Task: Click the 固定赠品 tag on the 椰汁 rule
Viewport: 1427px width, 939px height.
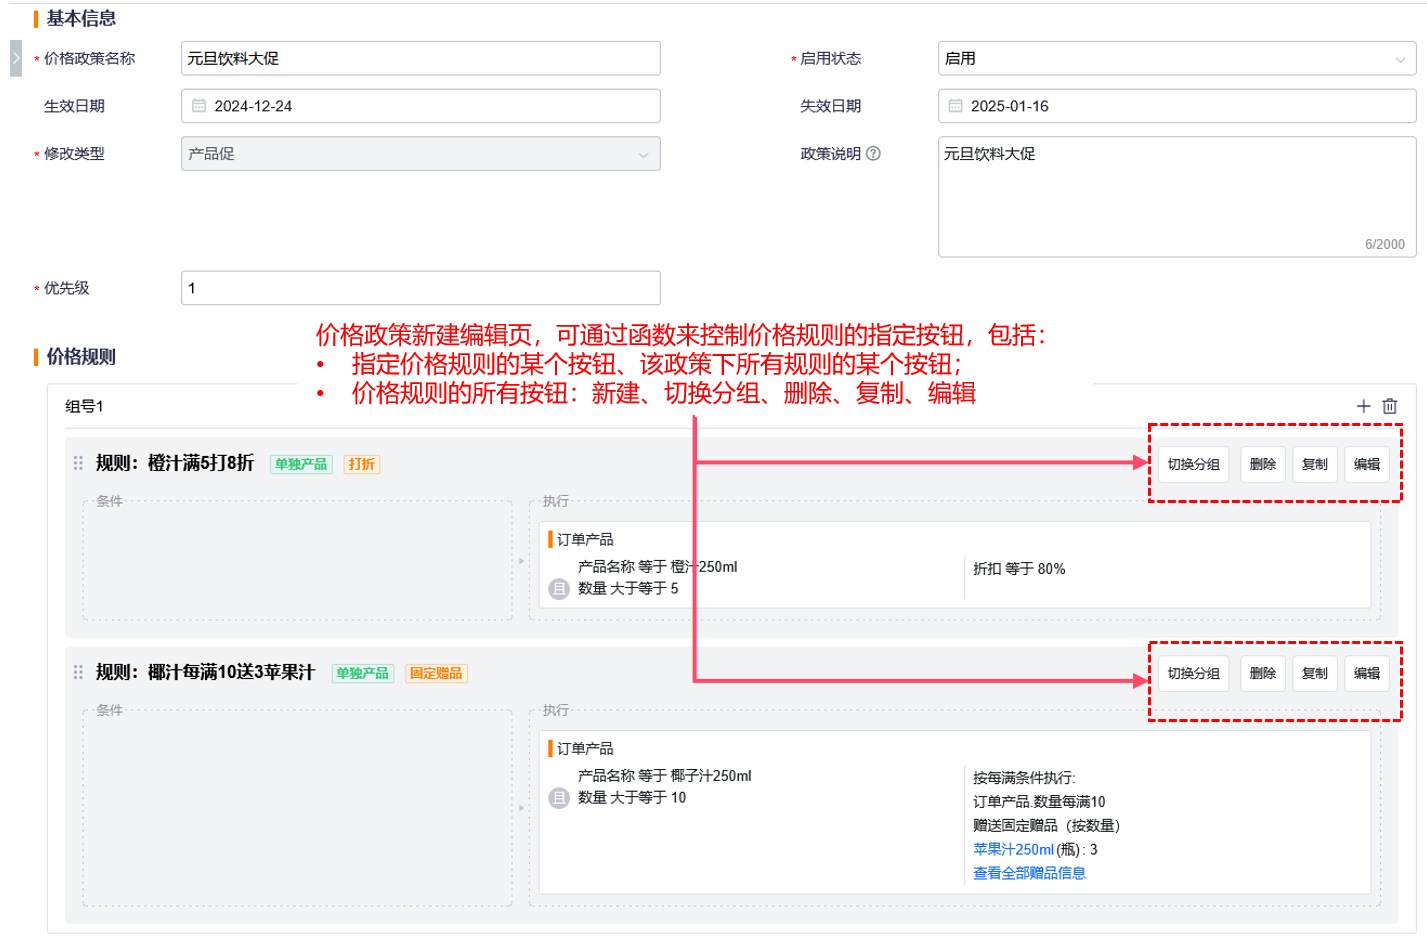Action: (436, 673)
